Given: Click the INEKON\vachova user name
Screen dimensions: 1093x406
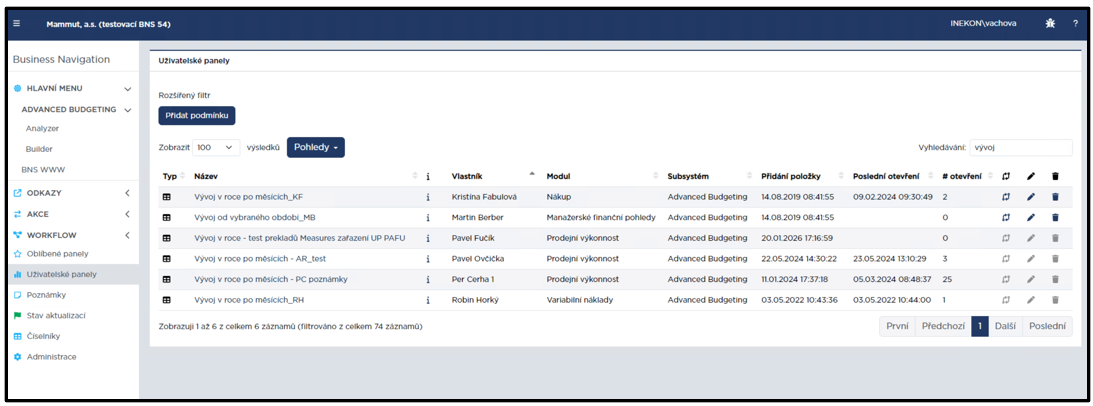Looking at the screenshot, I should (x=983, y=23).
